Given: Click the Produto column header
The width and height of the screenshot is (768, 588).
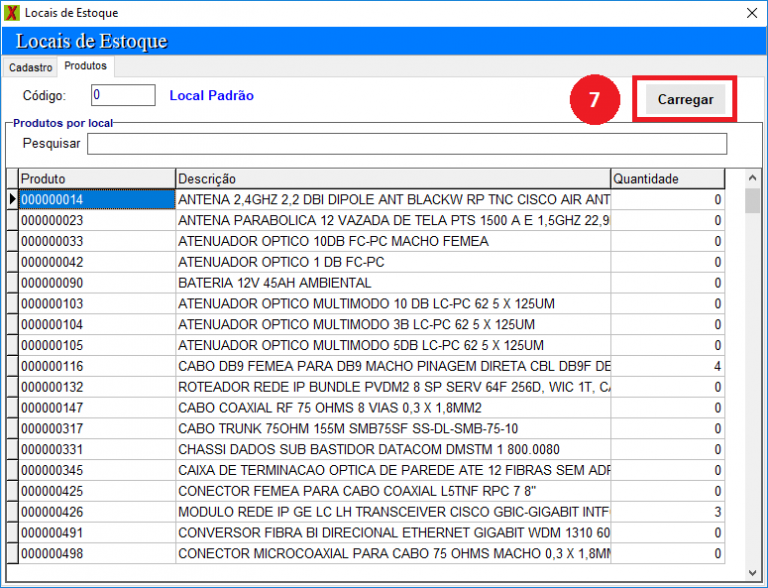Looking at the screenshot, I should click(96, 179).
